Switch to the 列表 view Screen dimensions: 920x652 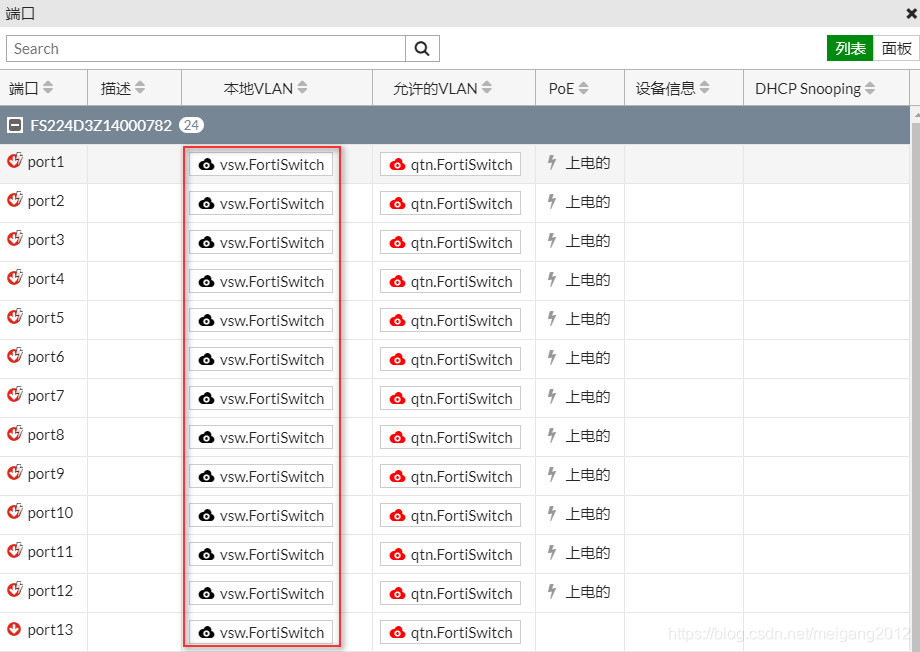(850, 48)
